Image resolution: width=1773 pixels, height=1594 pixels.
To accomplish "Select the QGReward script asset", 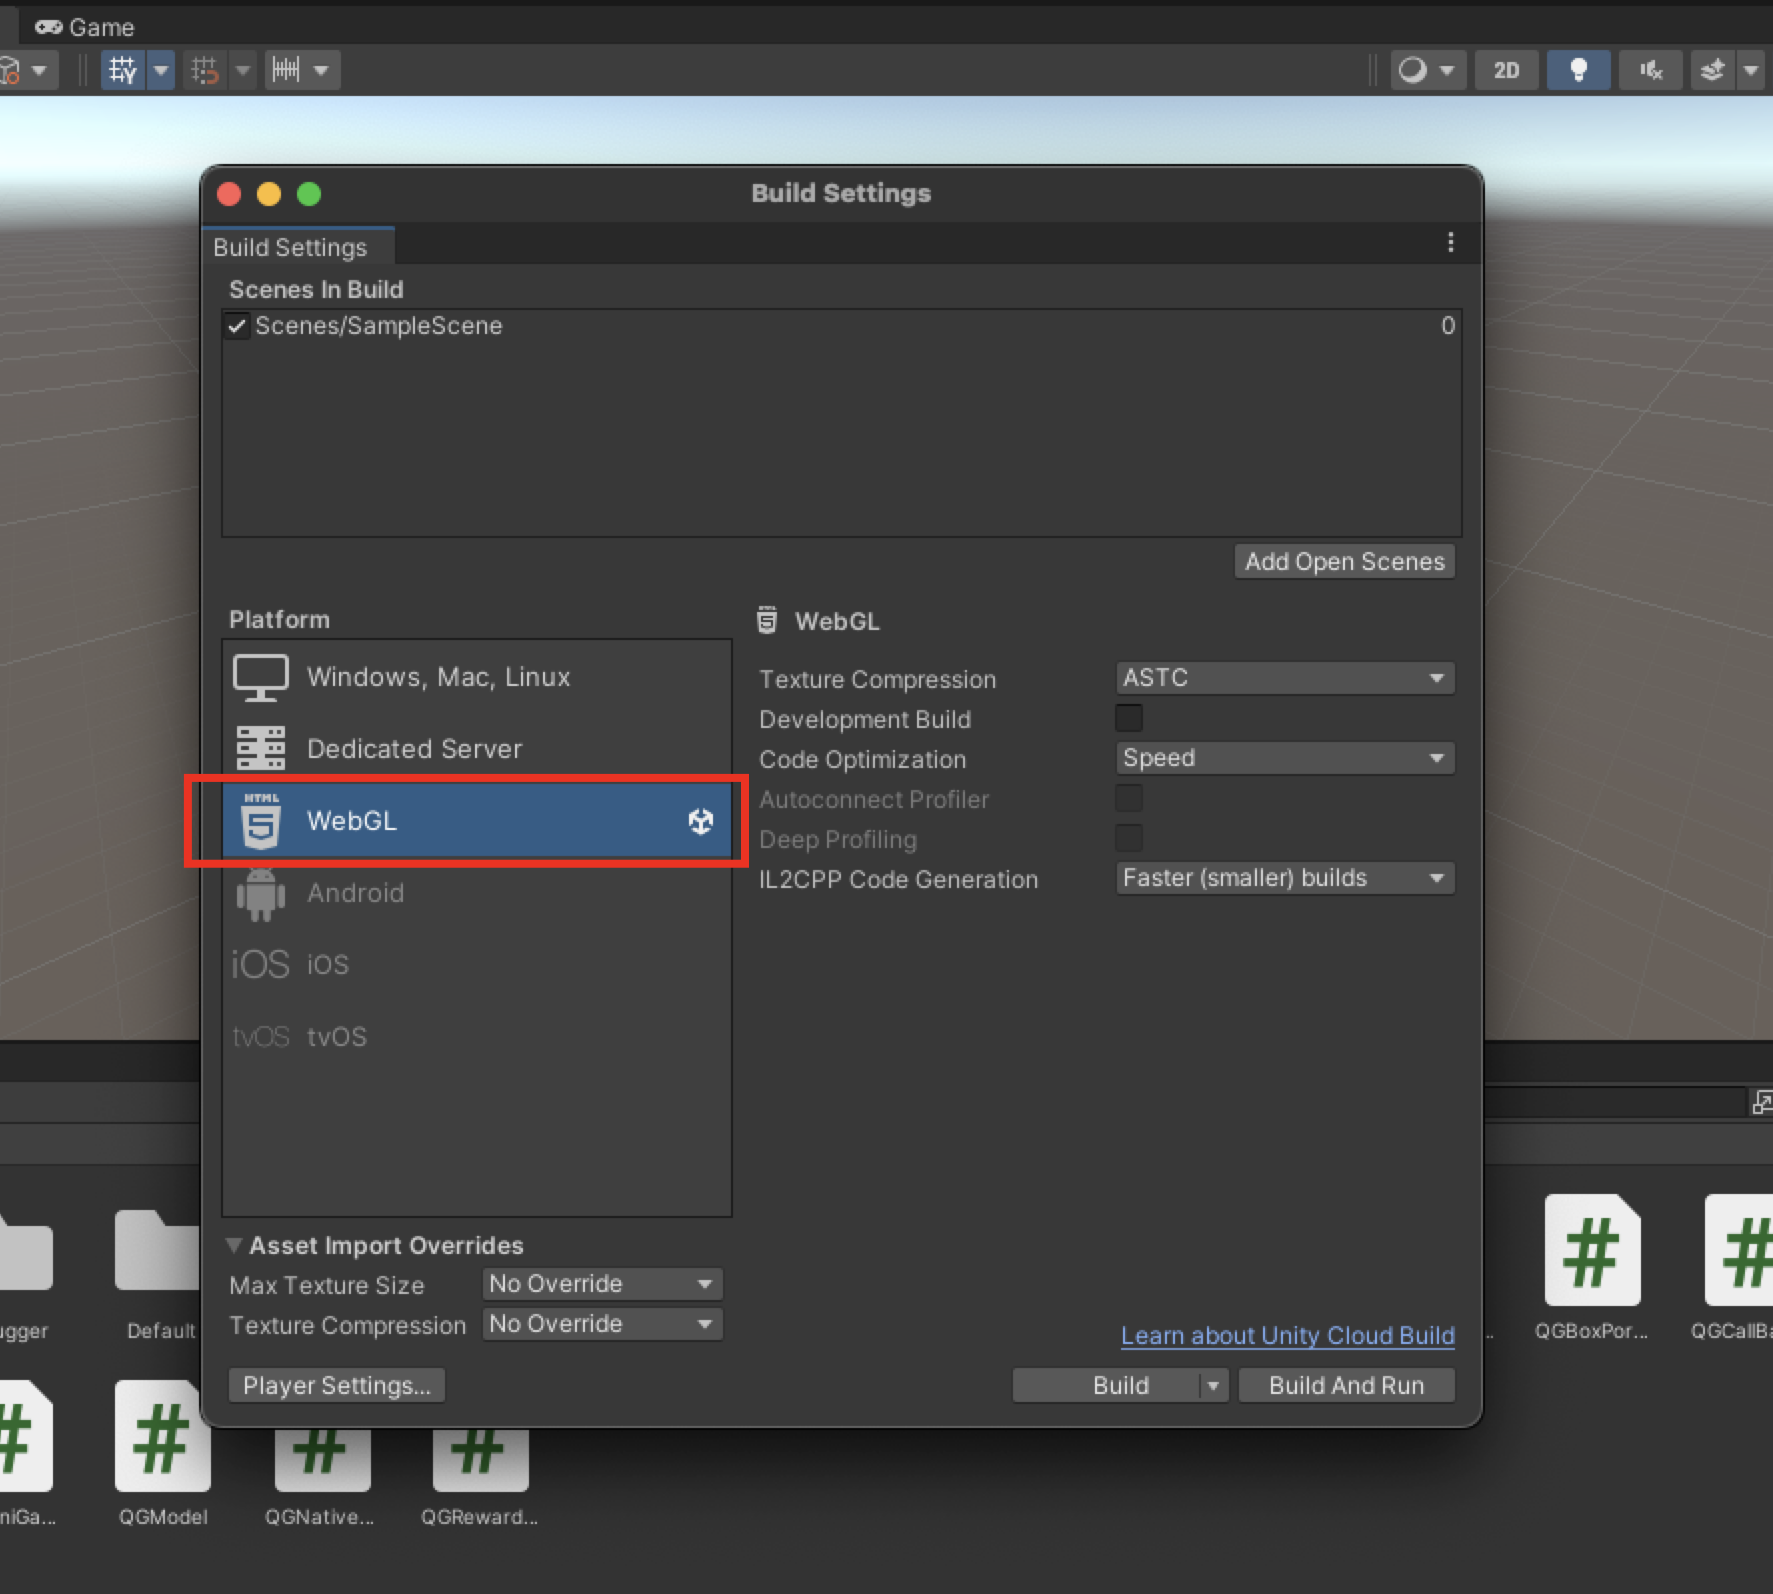I will tap(480, 1478).
